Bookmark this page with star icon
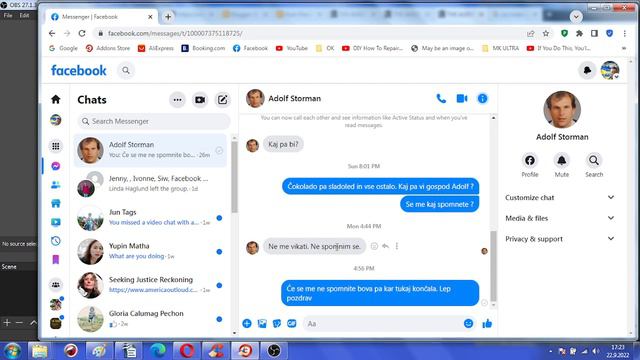This screenshot has width=640, height=360. (x=546, y=33)
